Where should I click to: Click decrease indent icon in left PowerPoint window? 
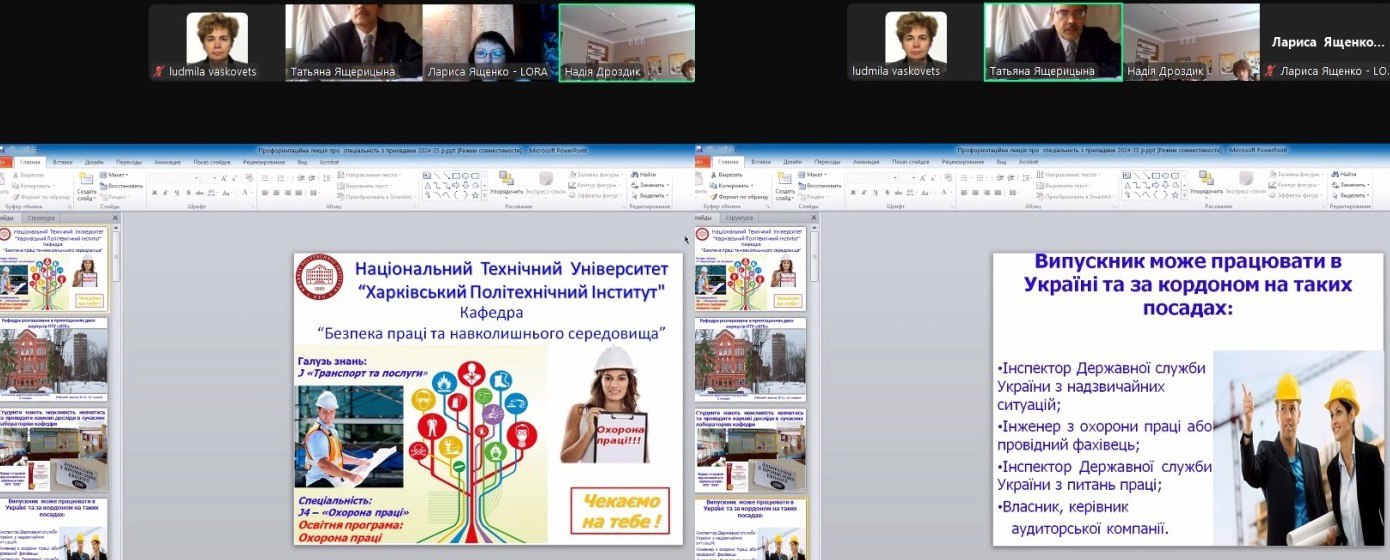click(x=300, y=178)
